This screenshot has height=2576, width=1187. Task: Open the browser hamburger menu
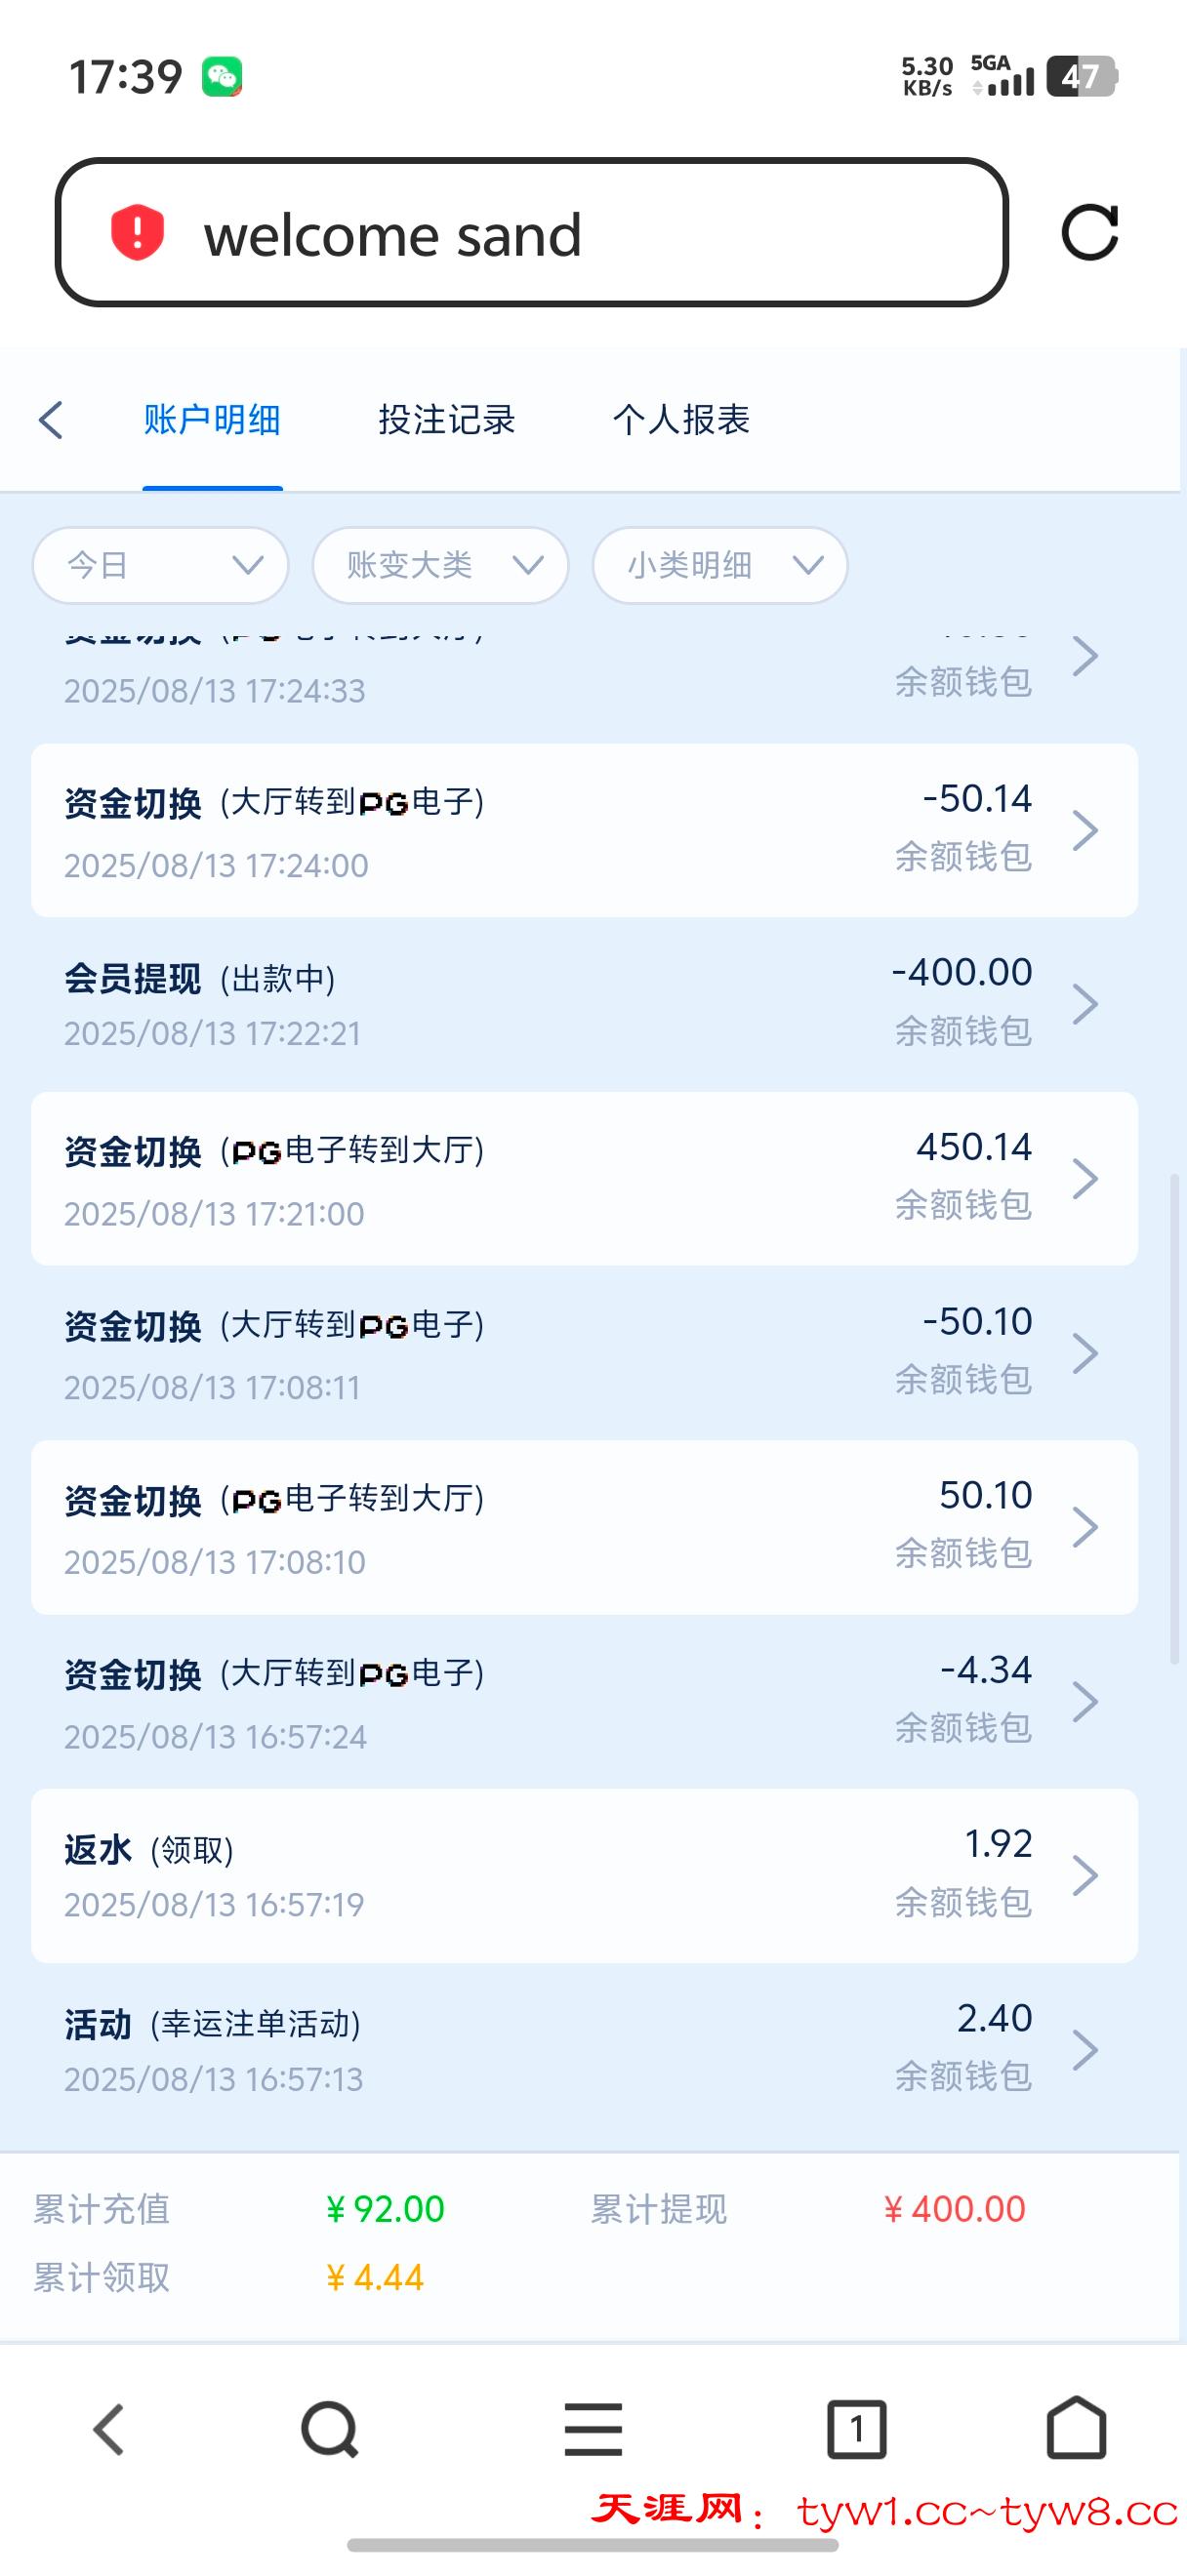point(593,2429)
